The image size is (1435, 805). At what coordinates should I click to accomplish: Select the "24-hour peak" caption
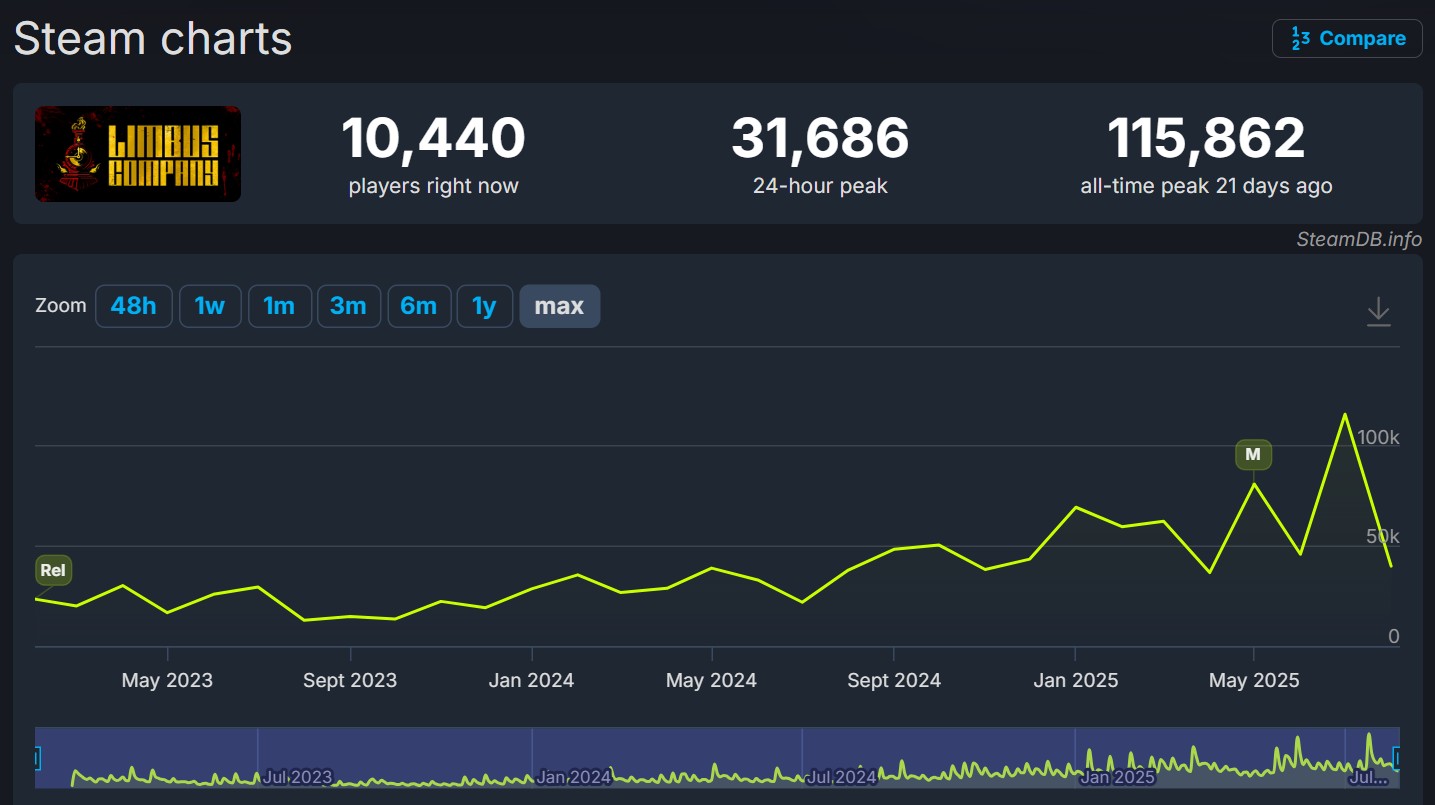coord(820,186)
